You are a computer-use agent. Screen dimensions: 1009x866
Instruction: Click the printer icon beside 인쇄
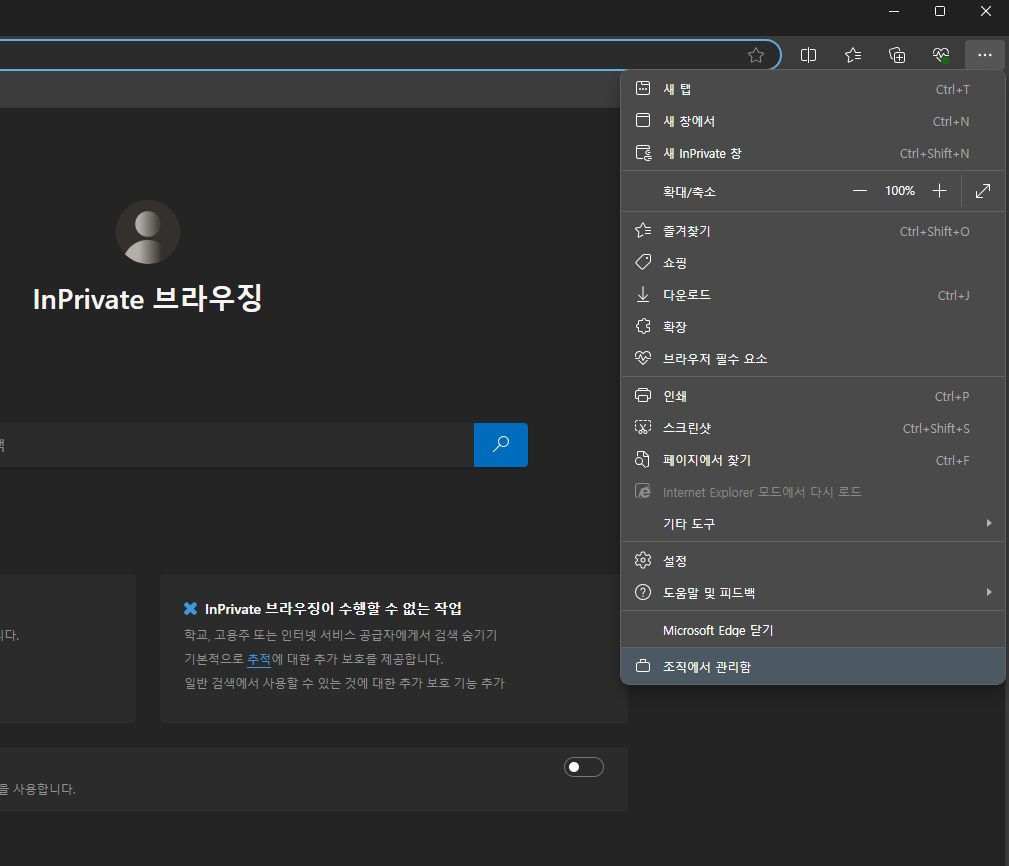coord(643,396)
